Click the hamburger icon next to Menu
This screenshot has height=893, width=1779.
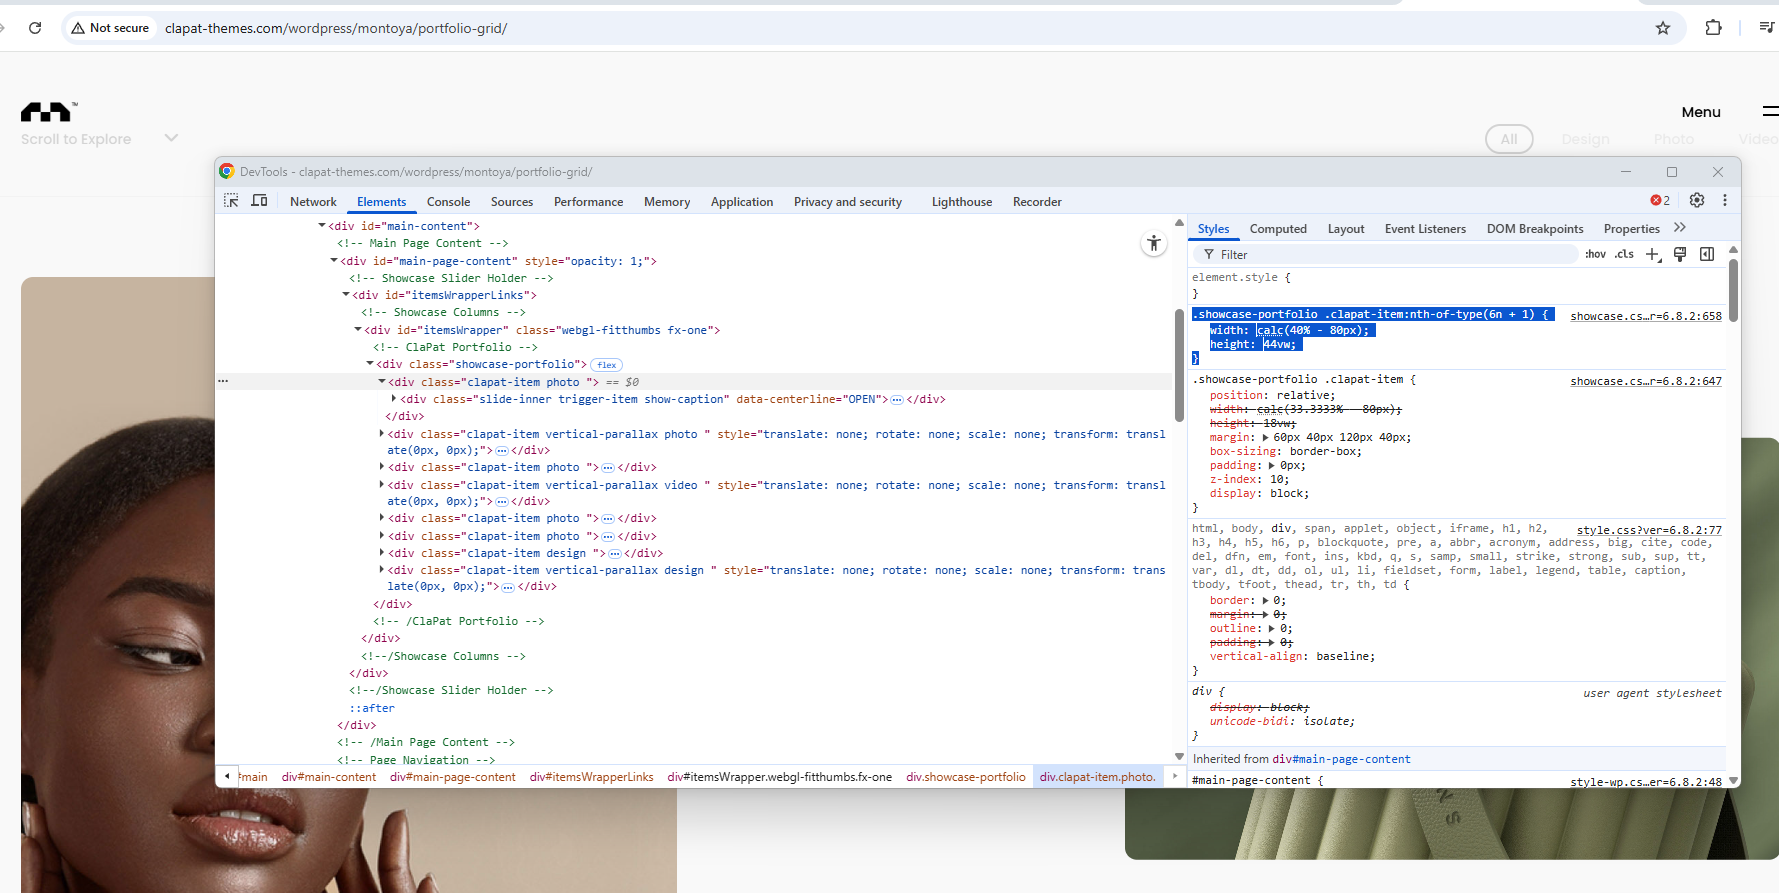click(x=1770, y=111)
